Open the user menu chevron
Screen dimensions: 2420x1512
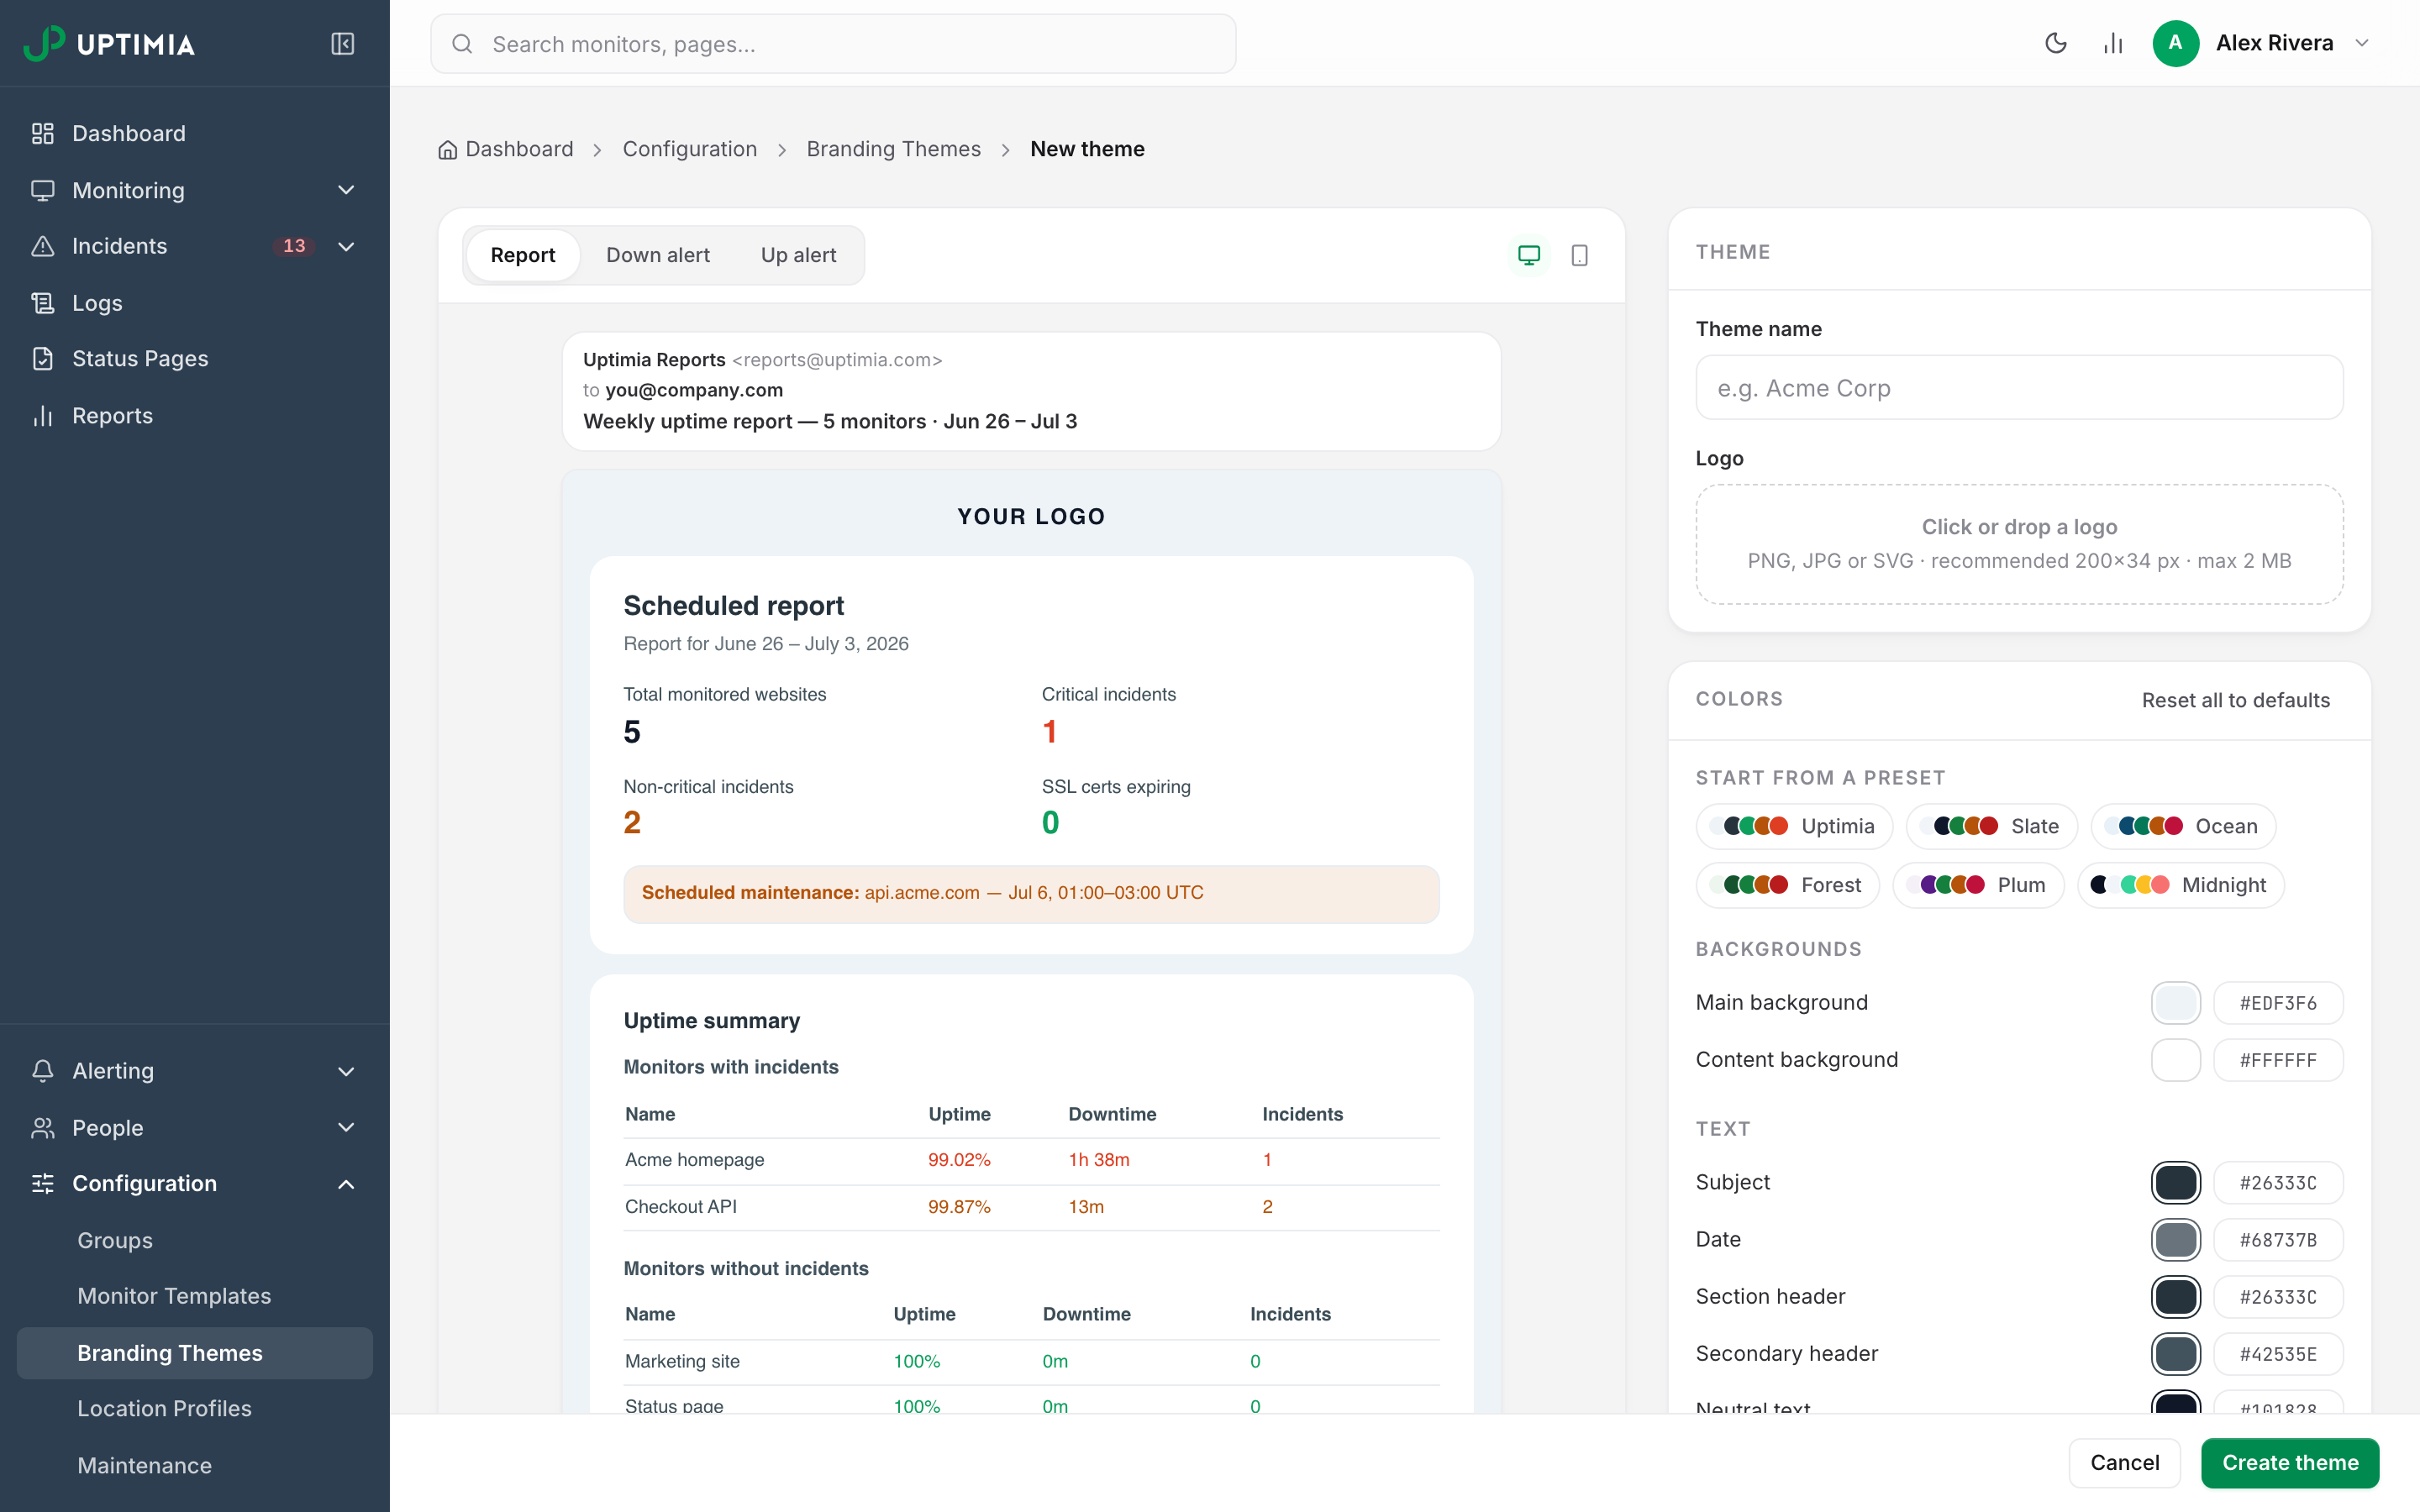2362,43
